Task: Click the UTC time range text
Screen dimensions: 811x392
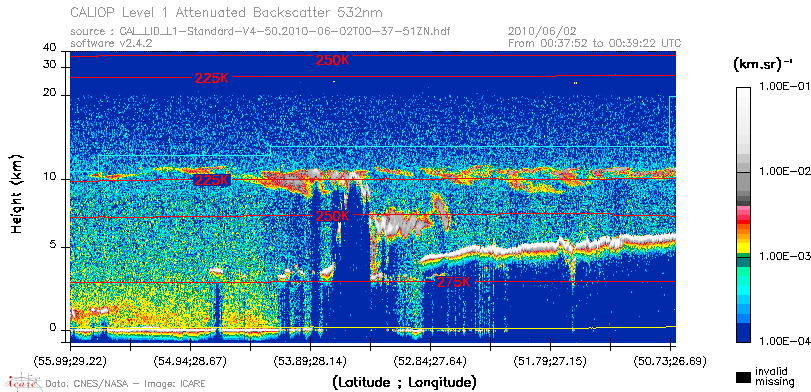Action: coord(595,43)
